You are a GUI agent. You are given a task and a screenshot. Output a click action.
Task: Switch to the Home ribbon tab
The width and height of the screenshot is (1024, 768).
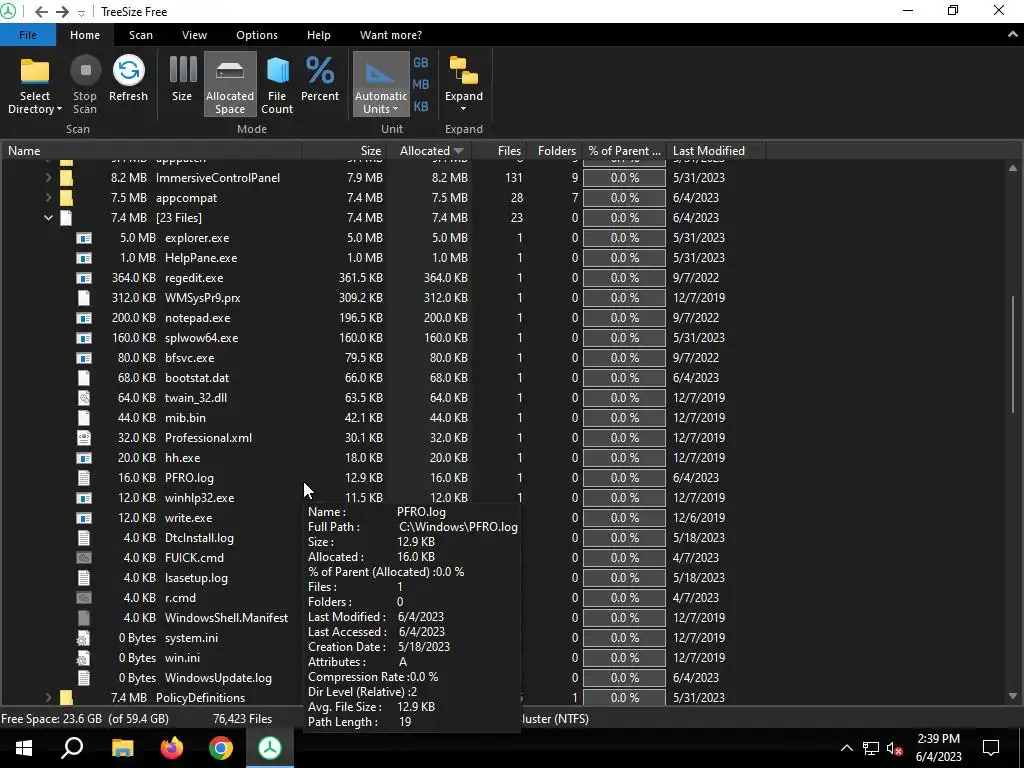[85, 35]
